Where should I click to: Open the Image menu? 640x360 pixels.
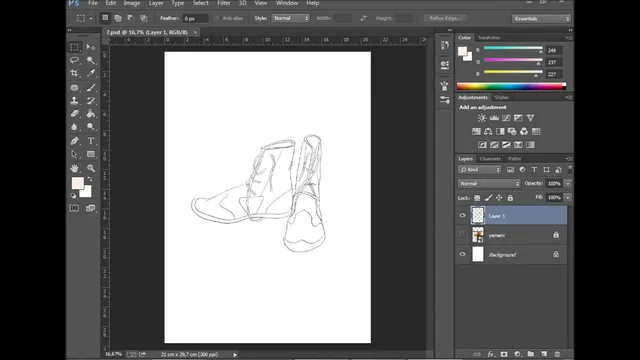132,3
